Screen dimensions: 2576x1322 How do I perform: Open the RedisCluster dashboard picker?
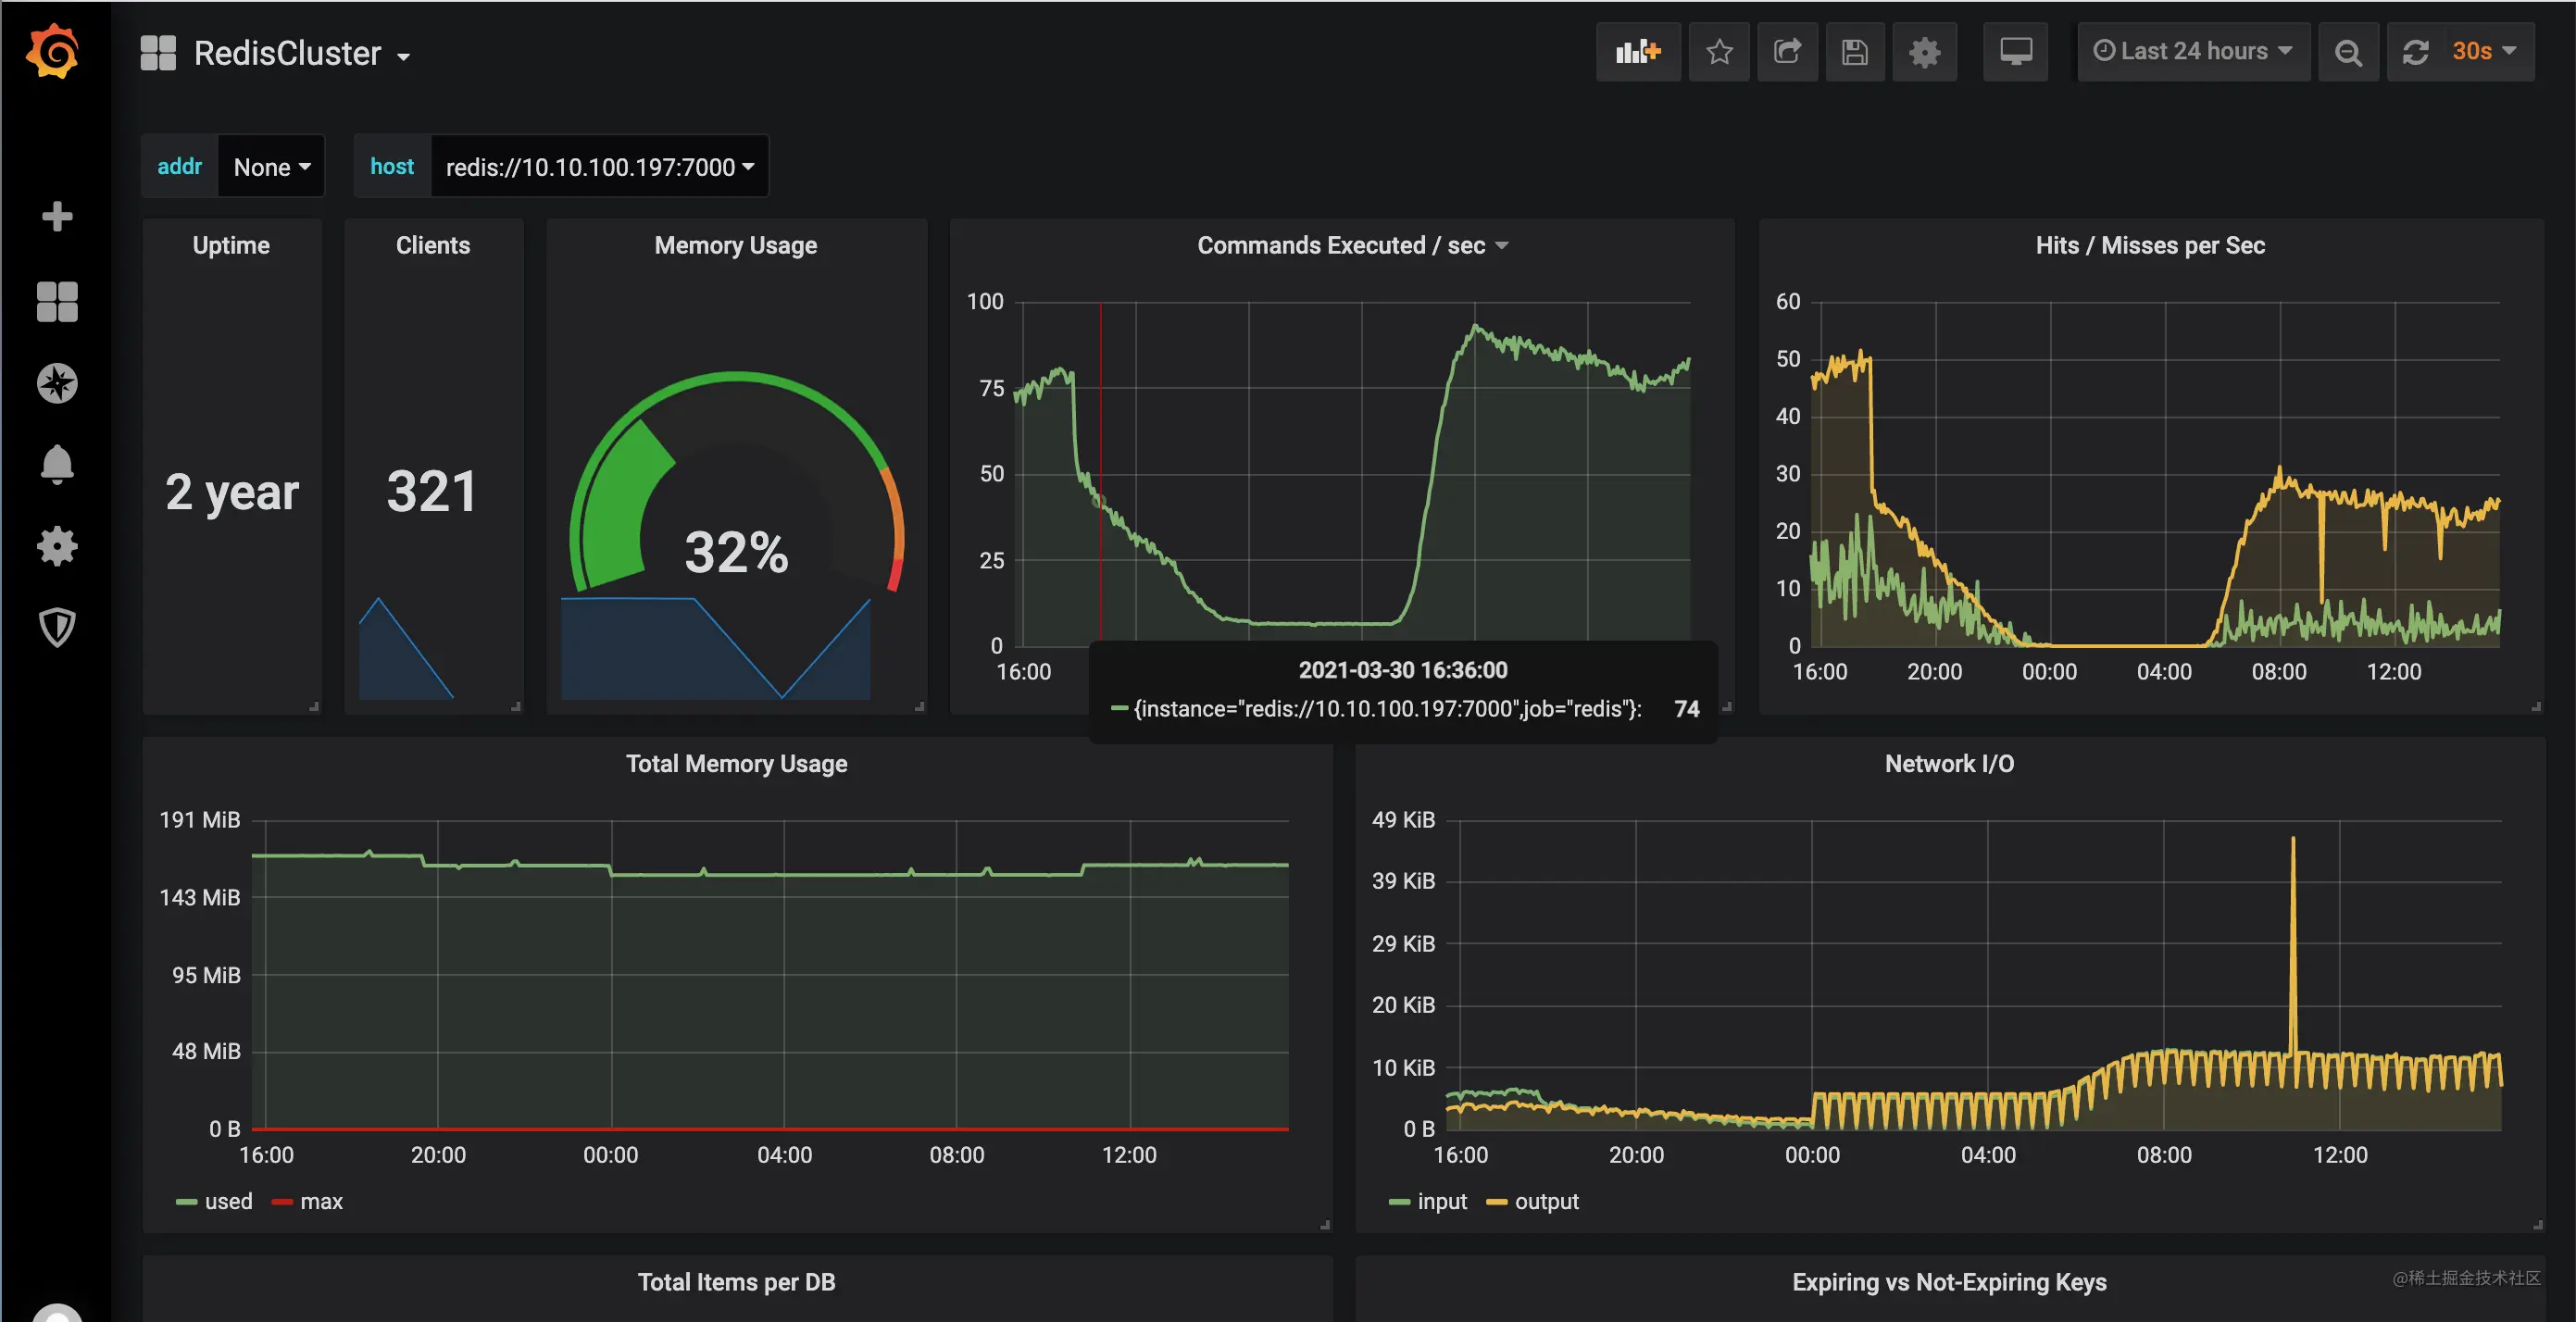click(302, 53)
